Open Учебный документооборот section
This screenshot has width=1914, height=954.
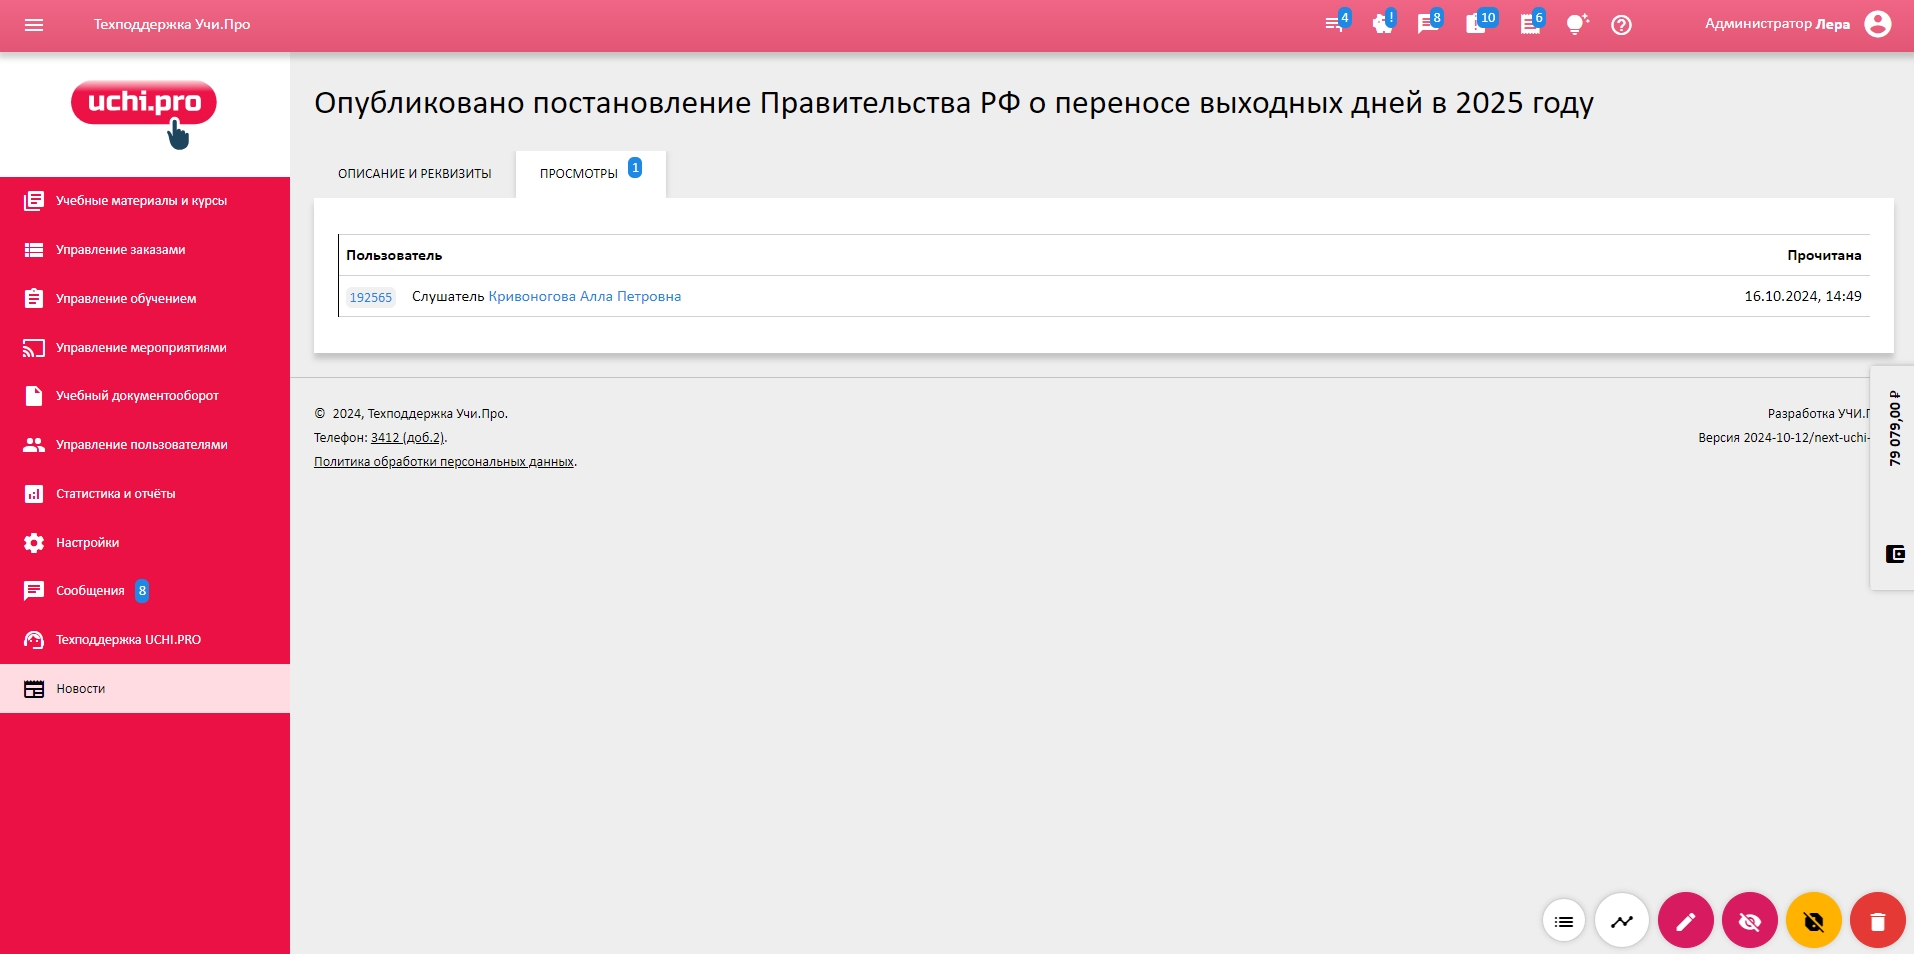[x=145, y=396]
